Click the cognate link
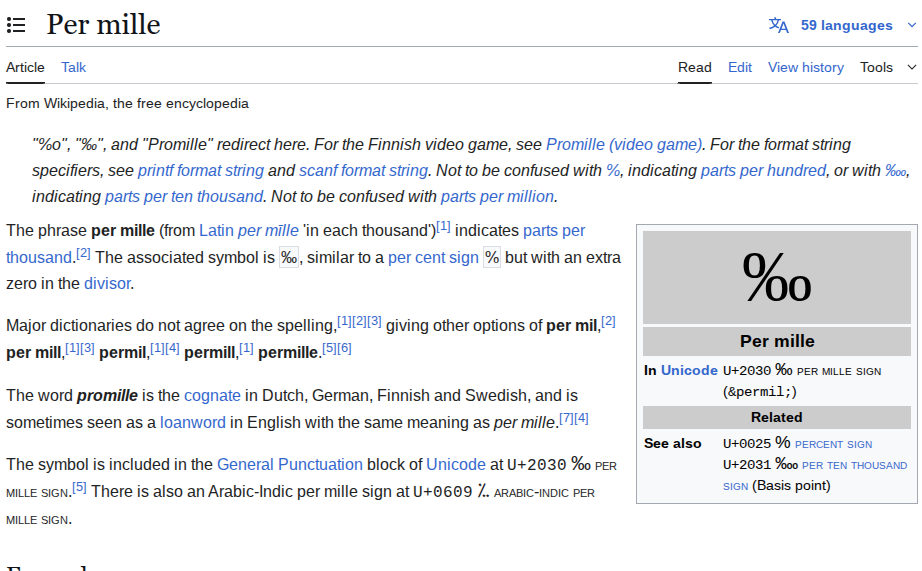Screen dimensions: 922x571 [x=212, y=396]
